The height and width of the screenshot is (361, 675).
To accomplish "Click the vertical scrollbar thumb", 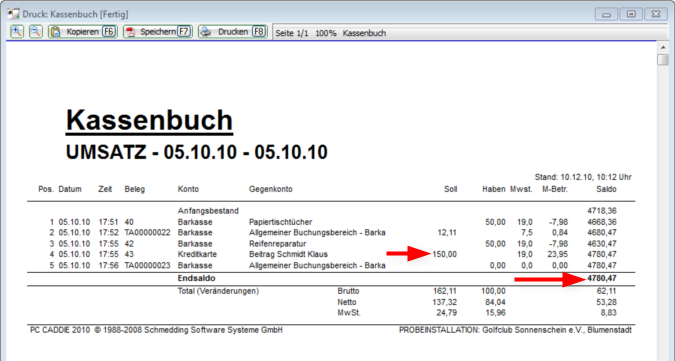I will pos(663,59).
